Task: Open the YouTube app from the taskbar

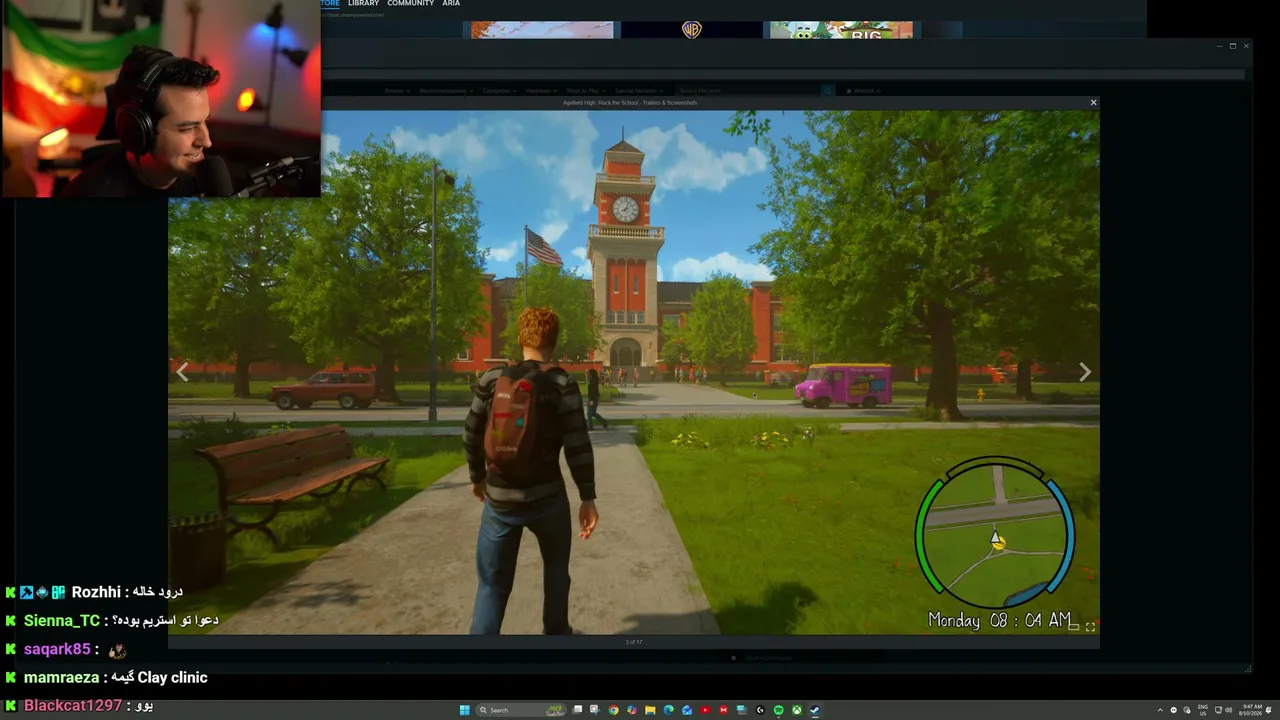Action: [x=705, y=710]
